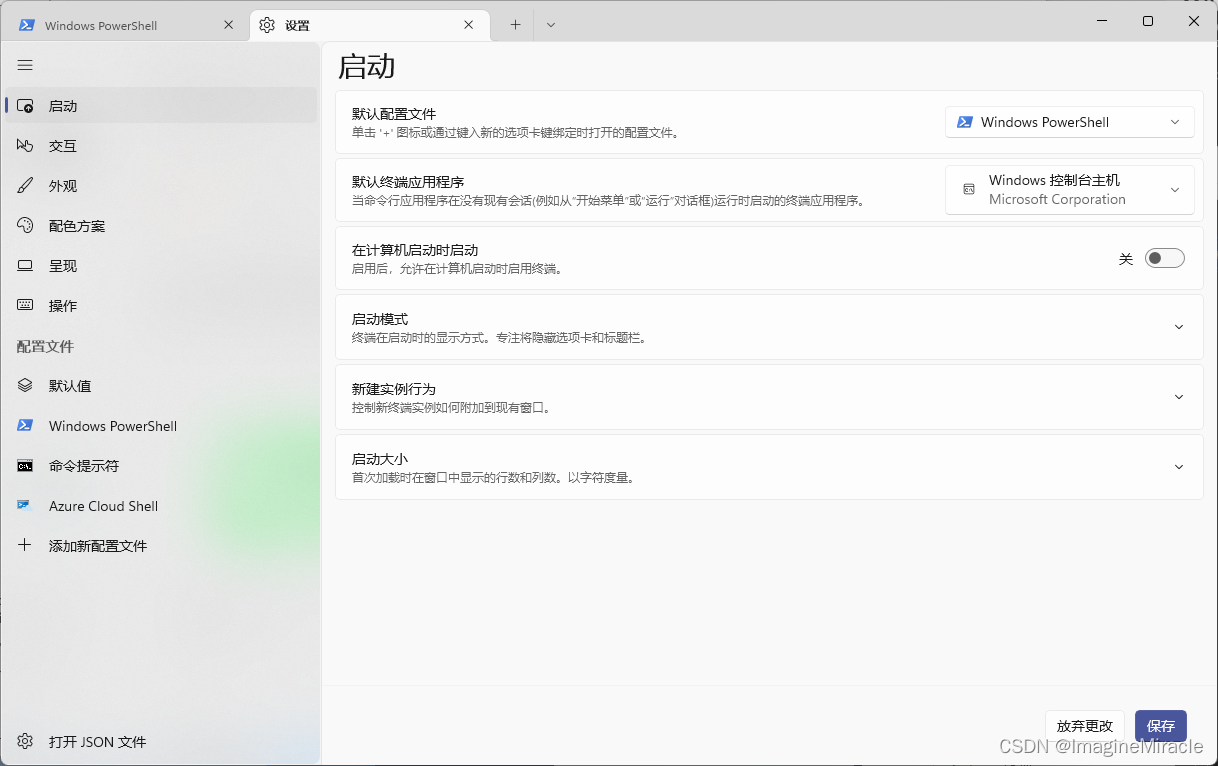The image size is (1218, 766).
Task: Expand the 新建实例行为 section chevron
Action: [x=1179, y=397]
